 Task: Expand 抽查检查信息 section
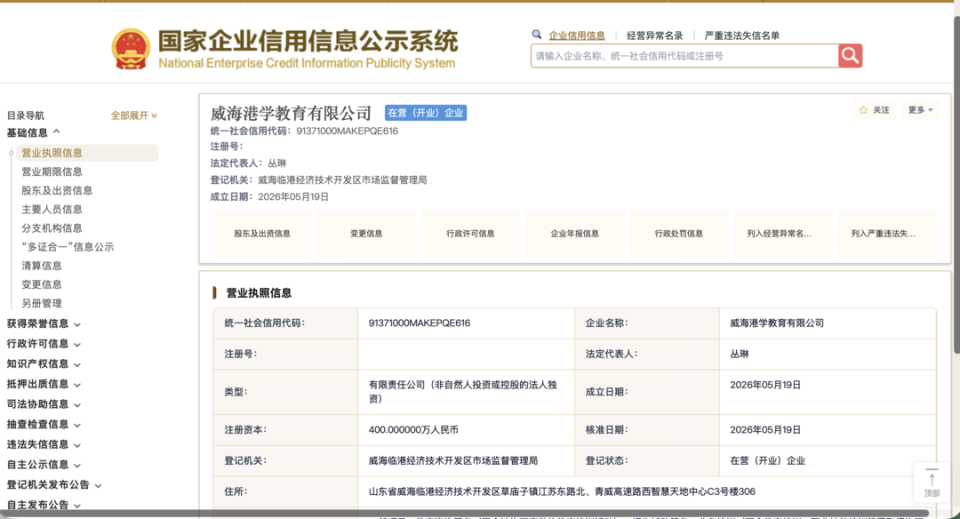(x=43, y=425)
